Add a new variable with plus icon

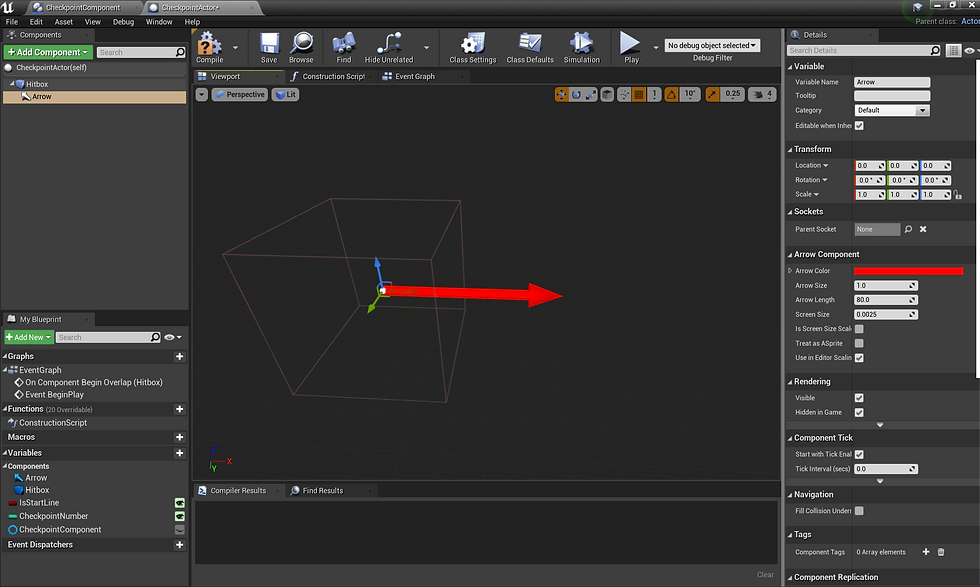tap(179, 453)
